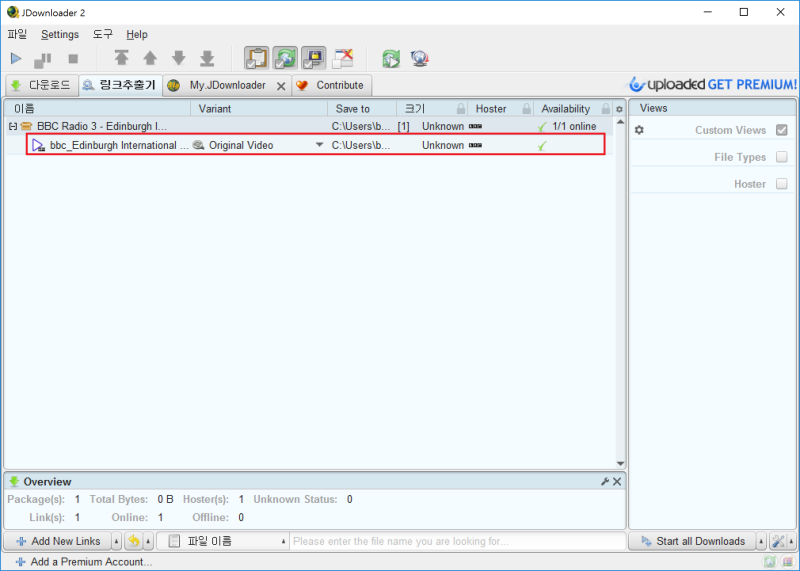800x571 pixels.
Task: Open the Original Video variant dropdown
Action: pyautogui.click(x=319, y=145)
